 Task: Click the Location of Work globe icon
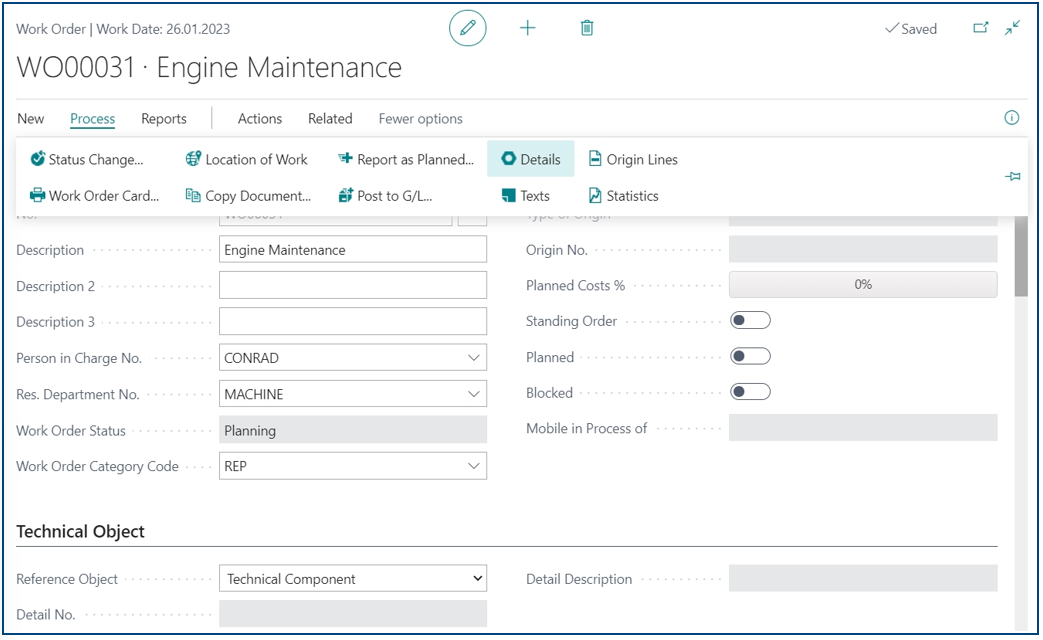194,159
